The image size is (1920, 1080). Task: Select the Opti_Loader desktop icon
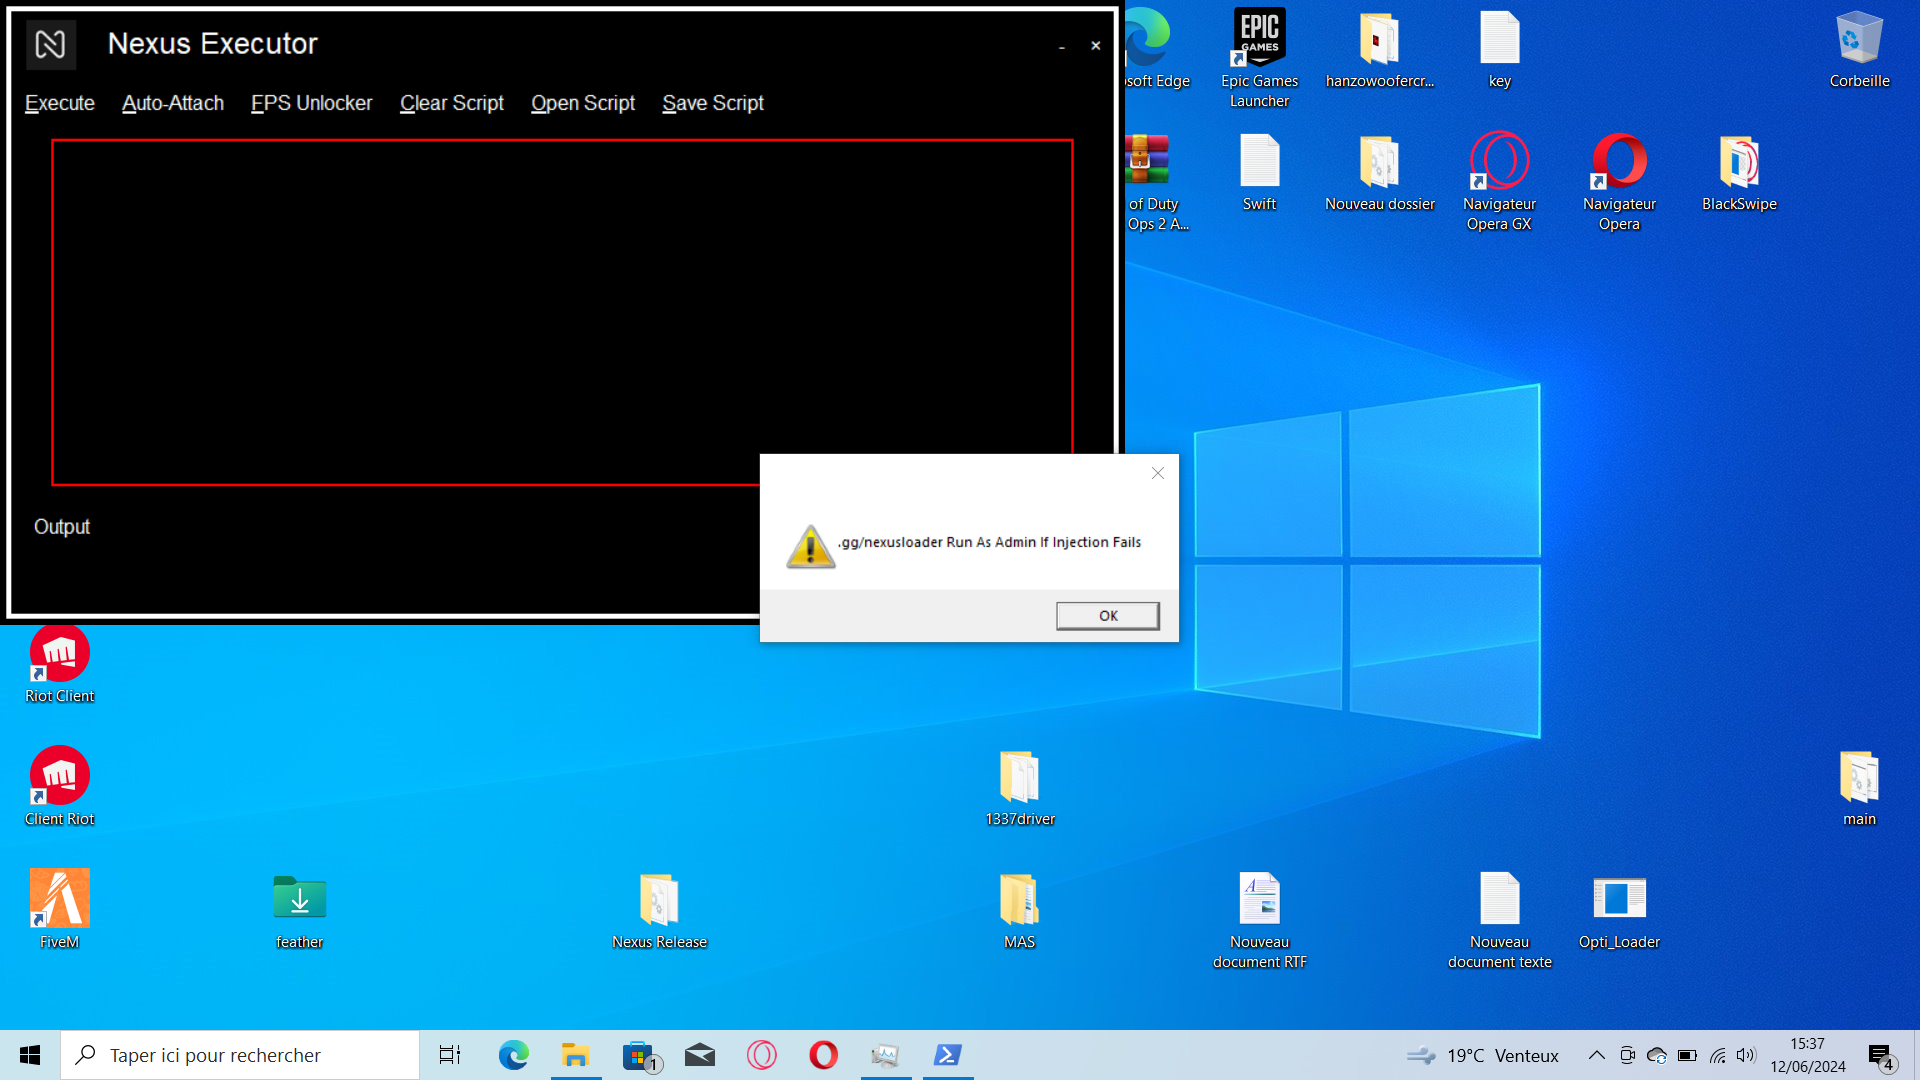pos(1619,898)
